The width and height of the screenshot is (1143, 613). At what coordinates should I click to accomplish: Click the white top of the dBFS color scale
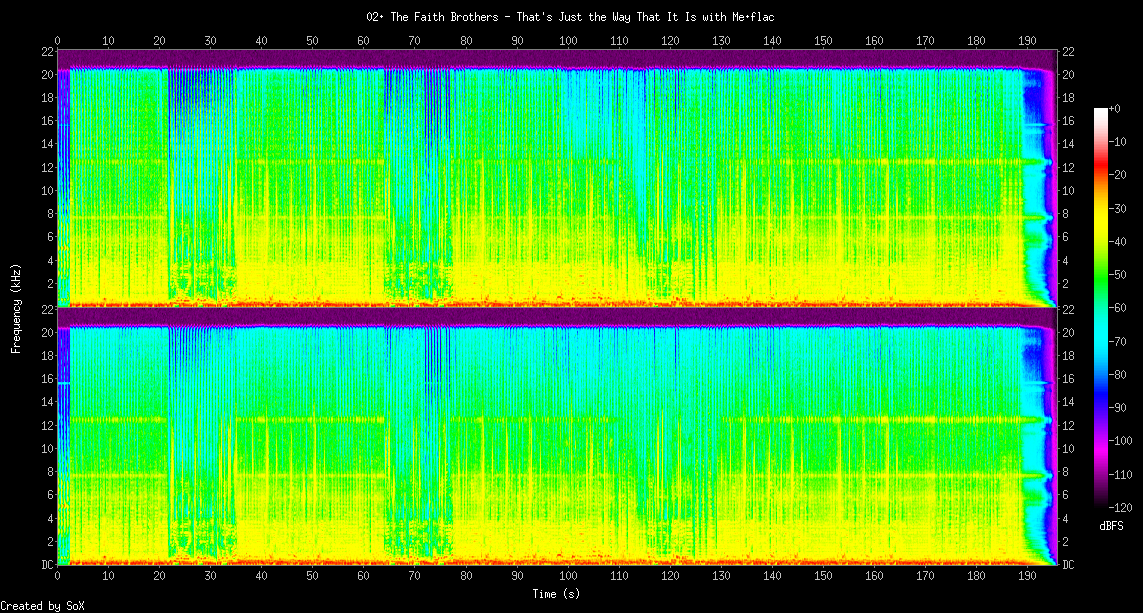1101,110
